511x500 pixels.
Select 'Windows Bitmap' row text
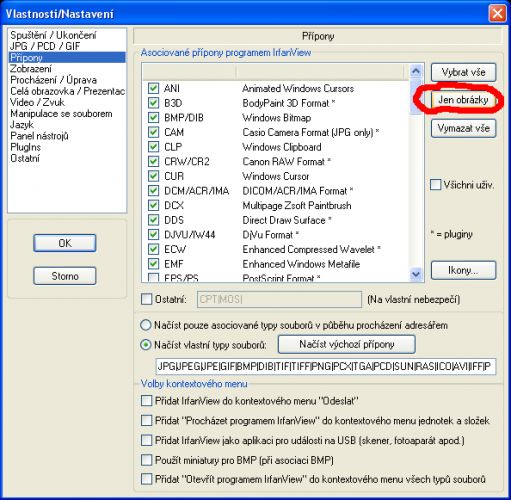coord(277,118)
